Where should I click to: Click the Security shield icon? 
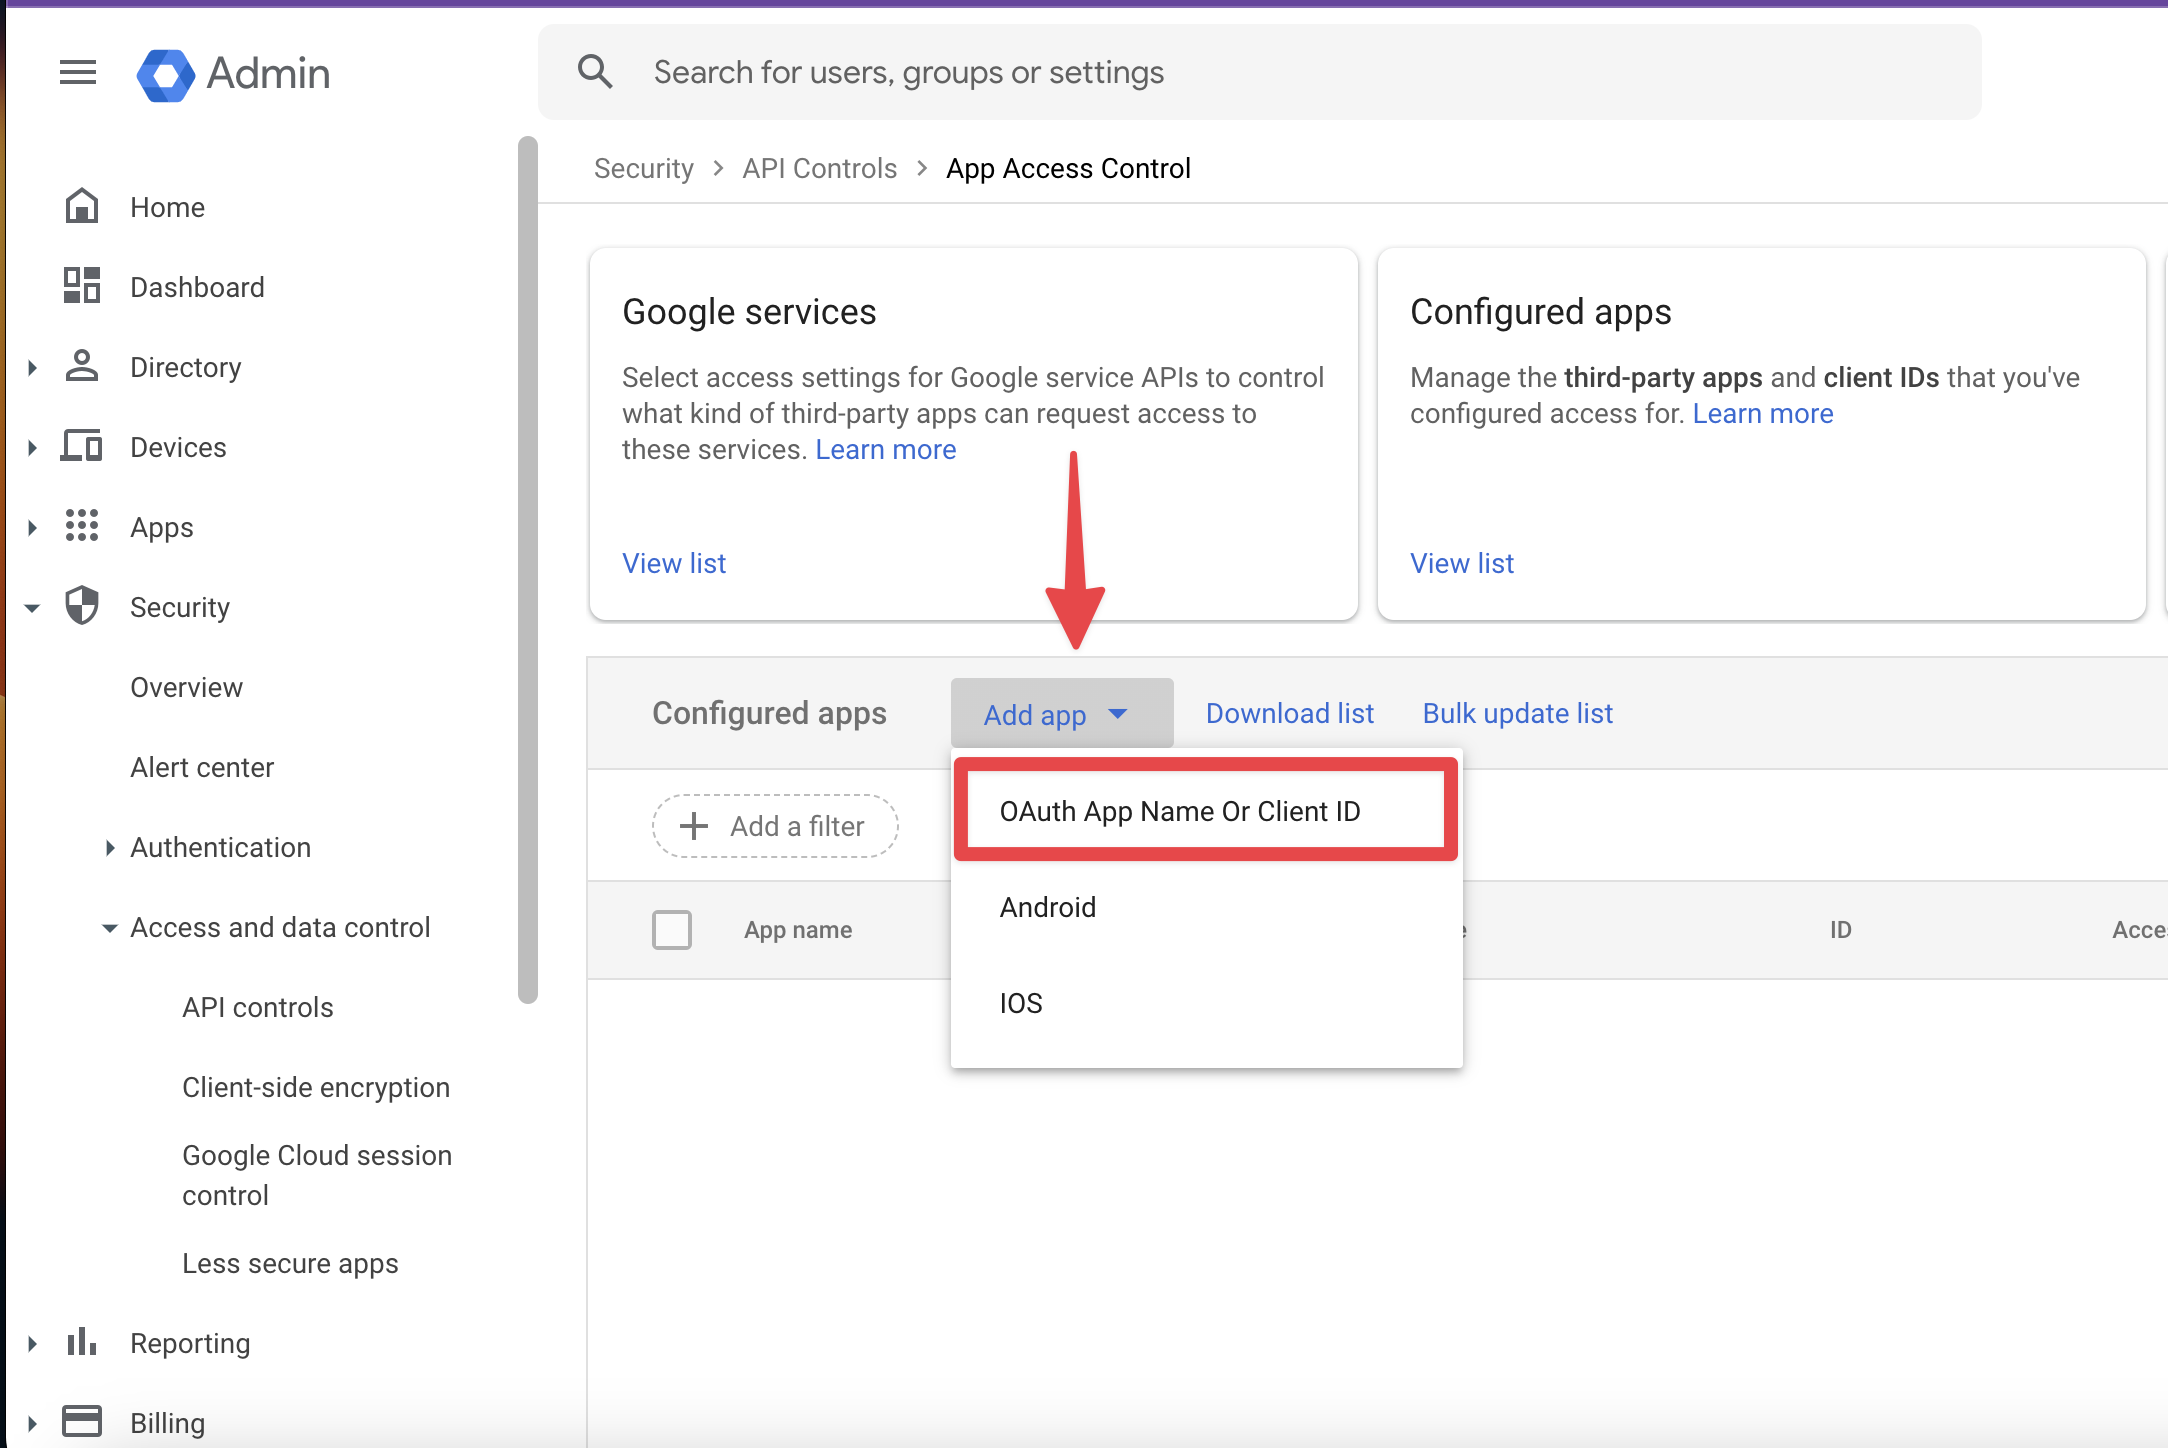82,606
